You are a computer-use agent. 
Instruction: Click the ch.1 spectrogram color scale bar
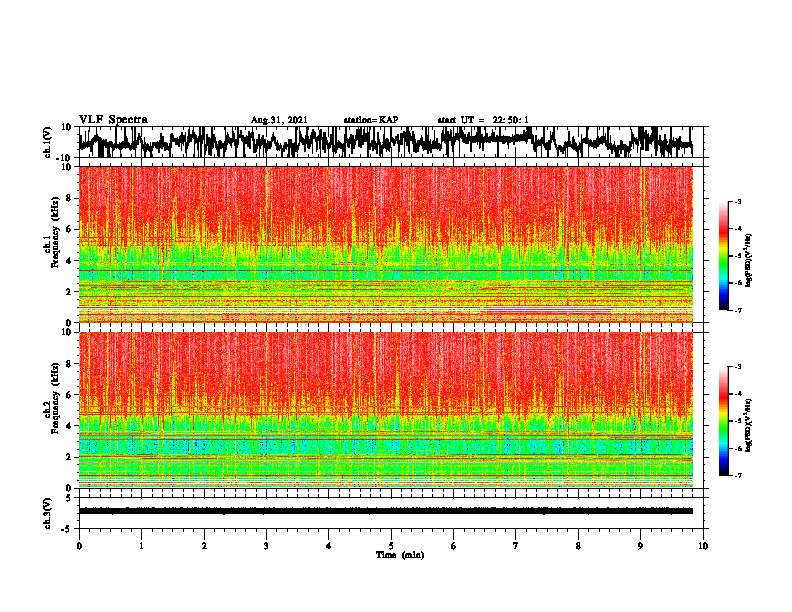pyautogui.click(x=723, y=256)
